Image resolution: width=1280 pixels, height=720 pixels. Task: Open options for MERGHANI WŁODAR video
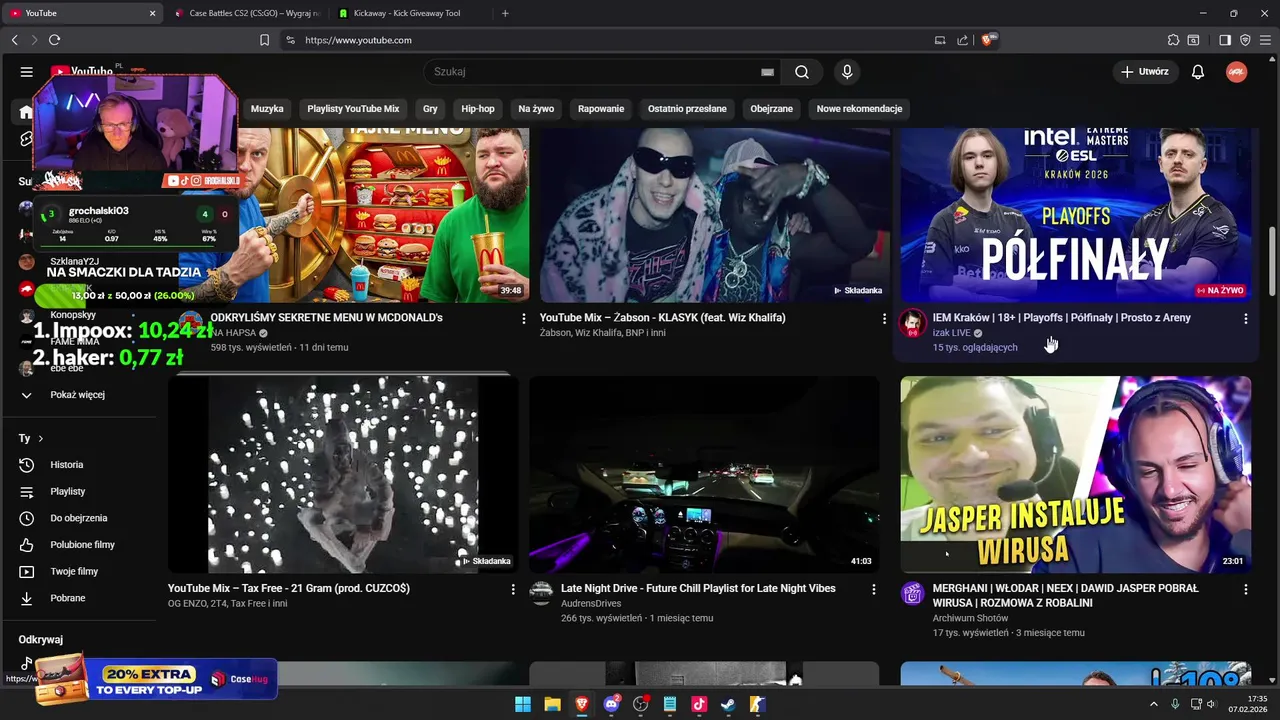pos(1245,589)
